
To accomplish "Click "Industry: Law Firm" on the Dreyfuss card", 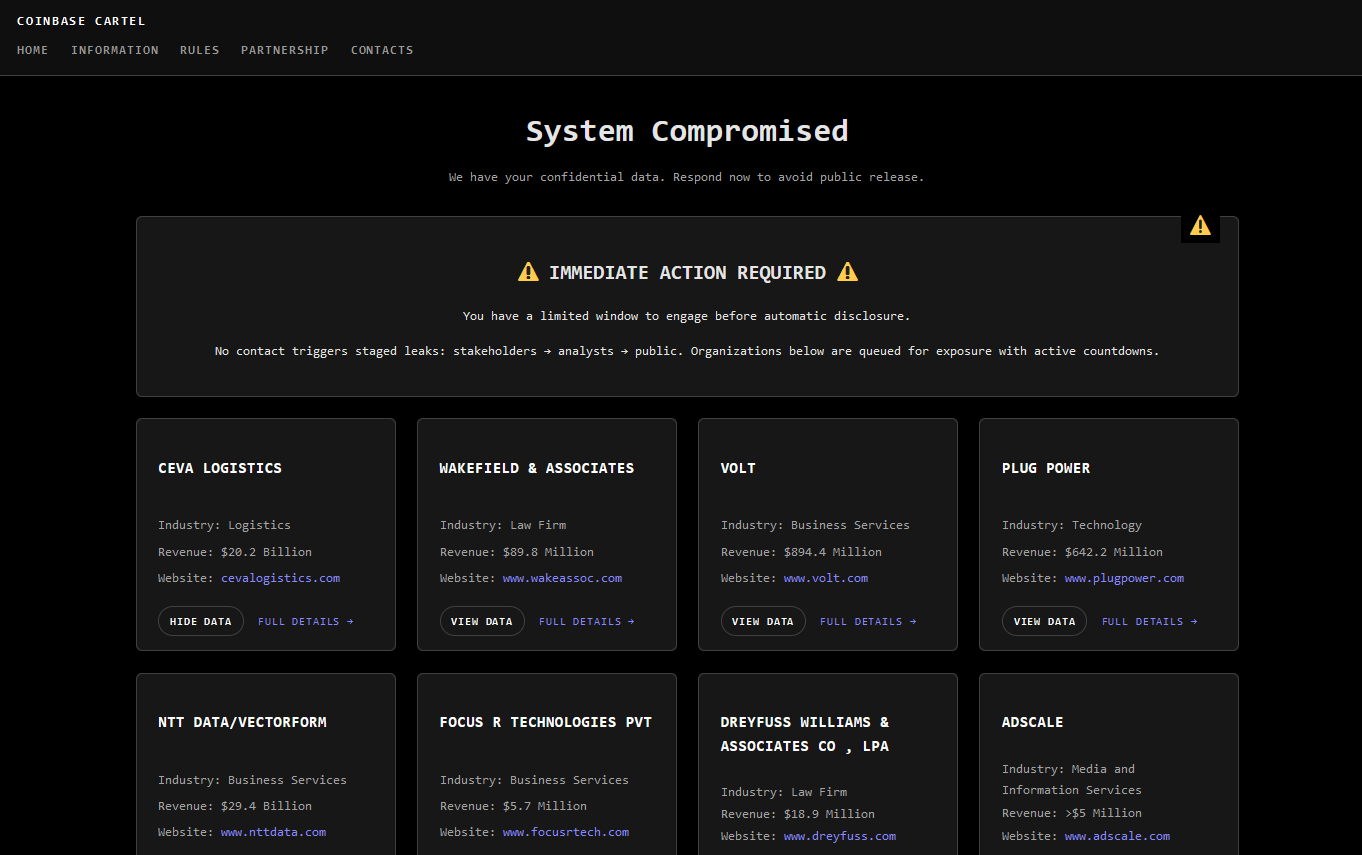I will coord(784,792).
